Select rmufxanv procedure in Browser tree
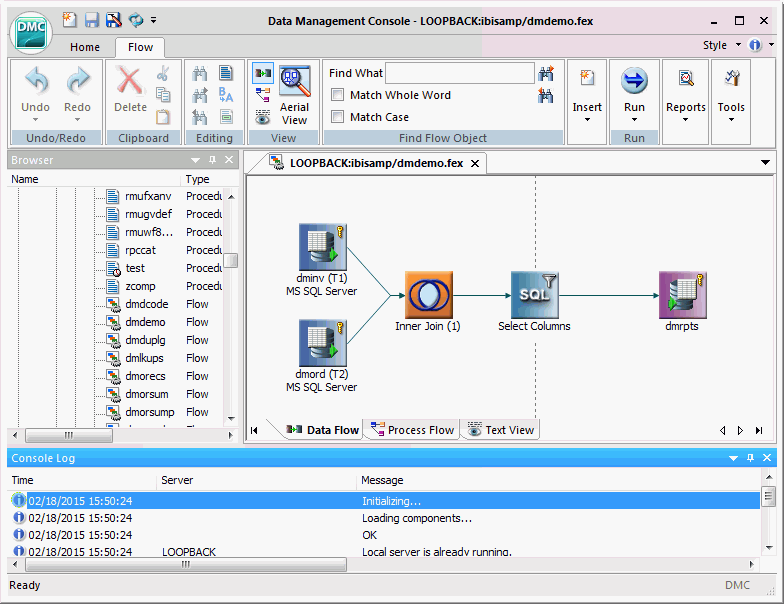 (148, 196)
